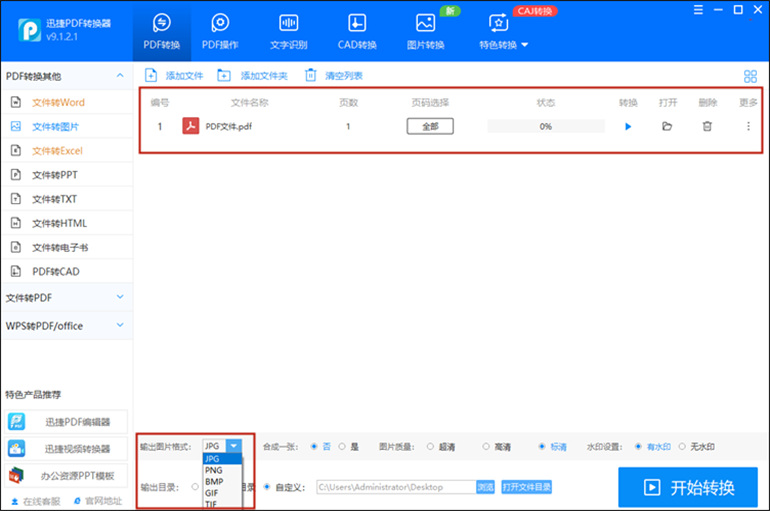770x511 pixels.
Task: Open the output folder icon in row
Action: (x=667, y=127)
